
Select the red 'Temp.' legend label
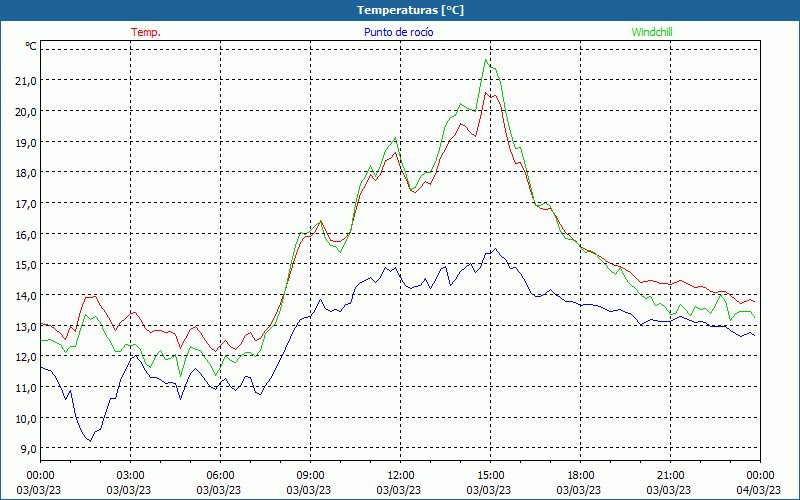pos(146,32)
